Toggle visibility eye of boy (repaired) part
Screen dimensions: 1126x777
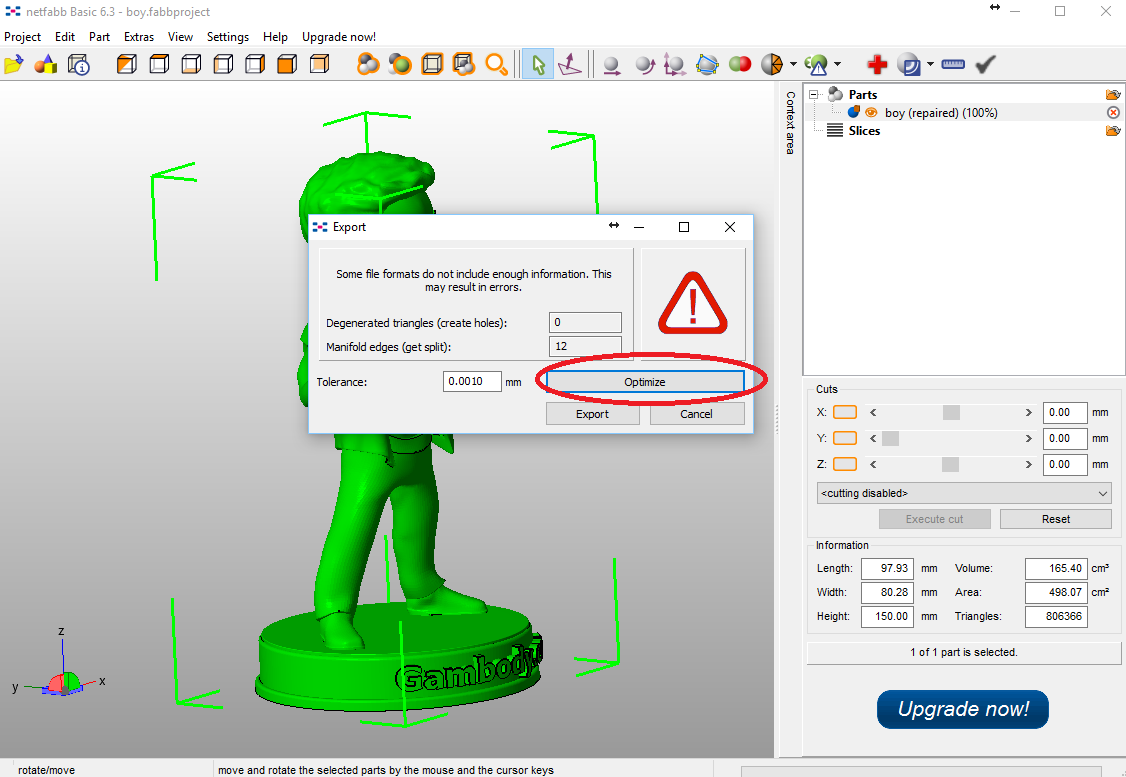tap(871, 113)
